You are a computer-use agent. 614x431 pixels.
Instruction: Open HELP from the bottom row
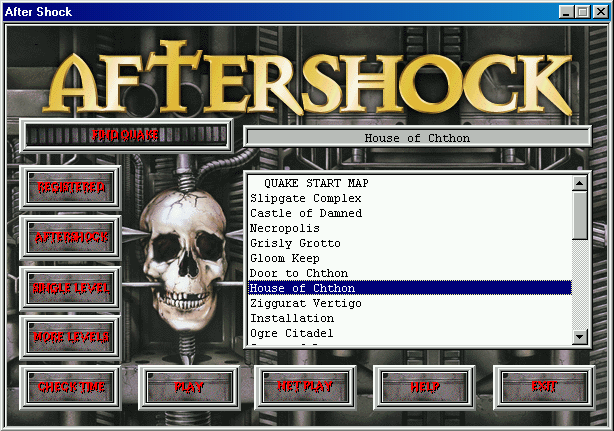pos(425,387)
